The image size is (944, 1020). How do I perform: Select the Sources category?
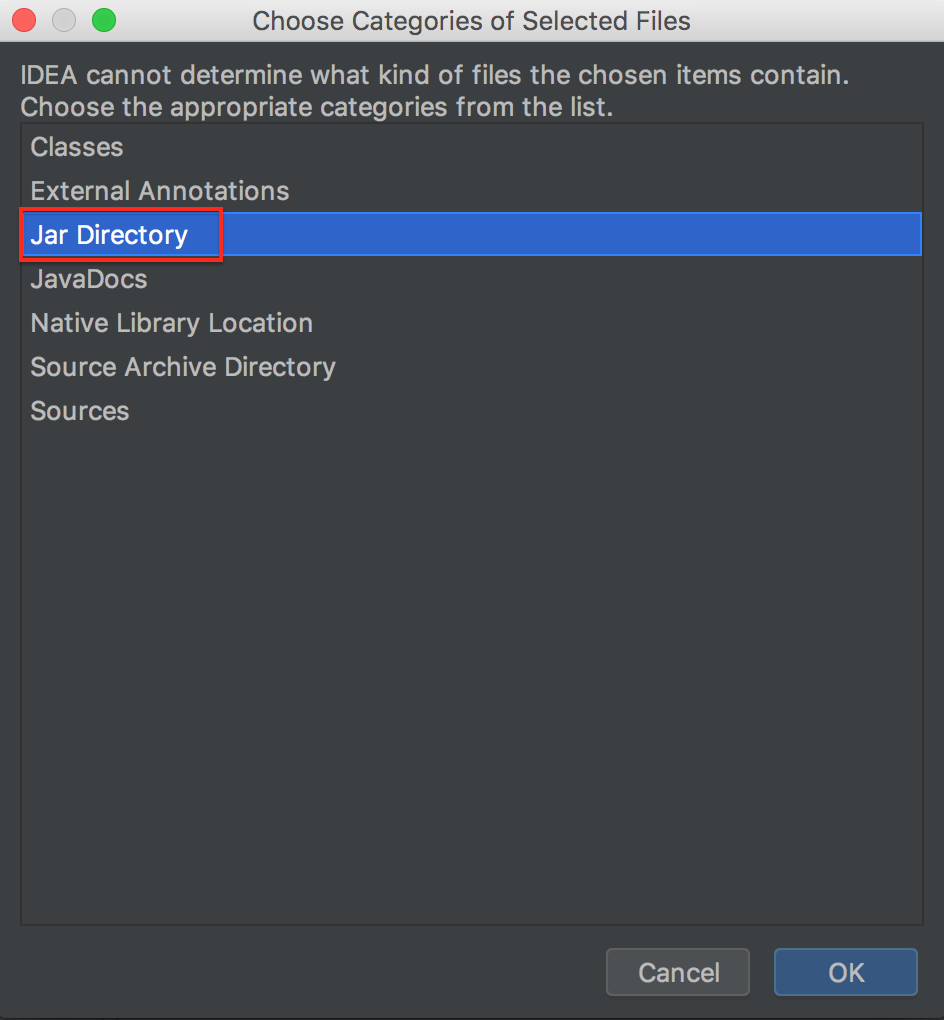pyautogui.click(x=80, y=411)
